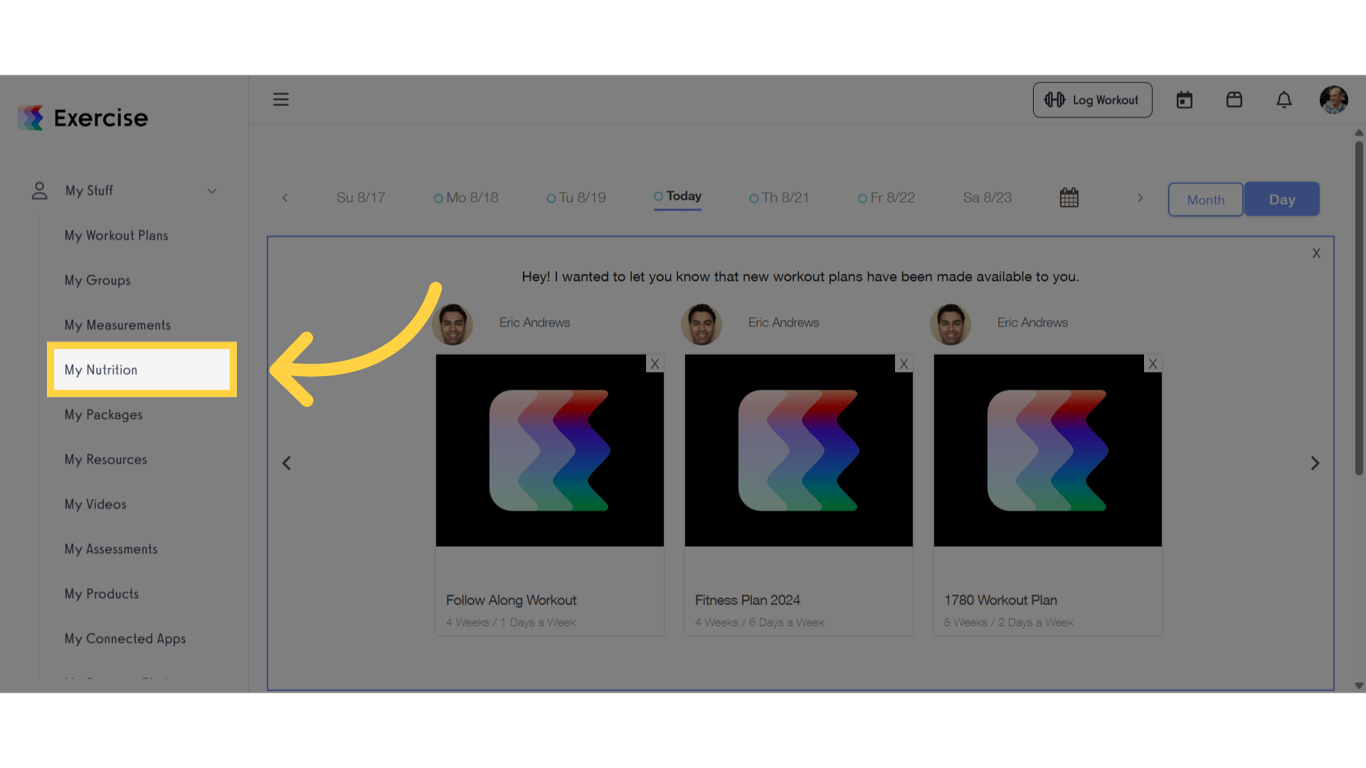Click the Follow Along Workout title
The width and height of the screenshot is (1366, 768).
tap(511, 600)
